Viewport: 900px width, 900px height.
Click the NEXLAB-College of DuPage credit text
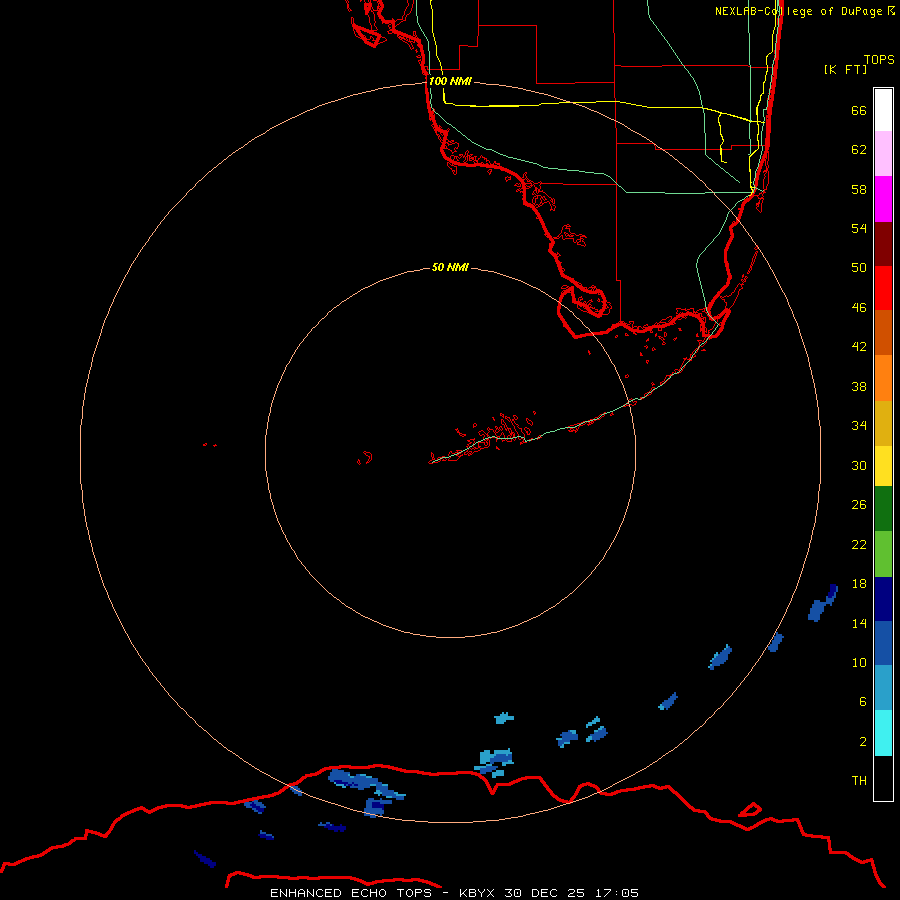coord(805,11)
